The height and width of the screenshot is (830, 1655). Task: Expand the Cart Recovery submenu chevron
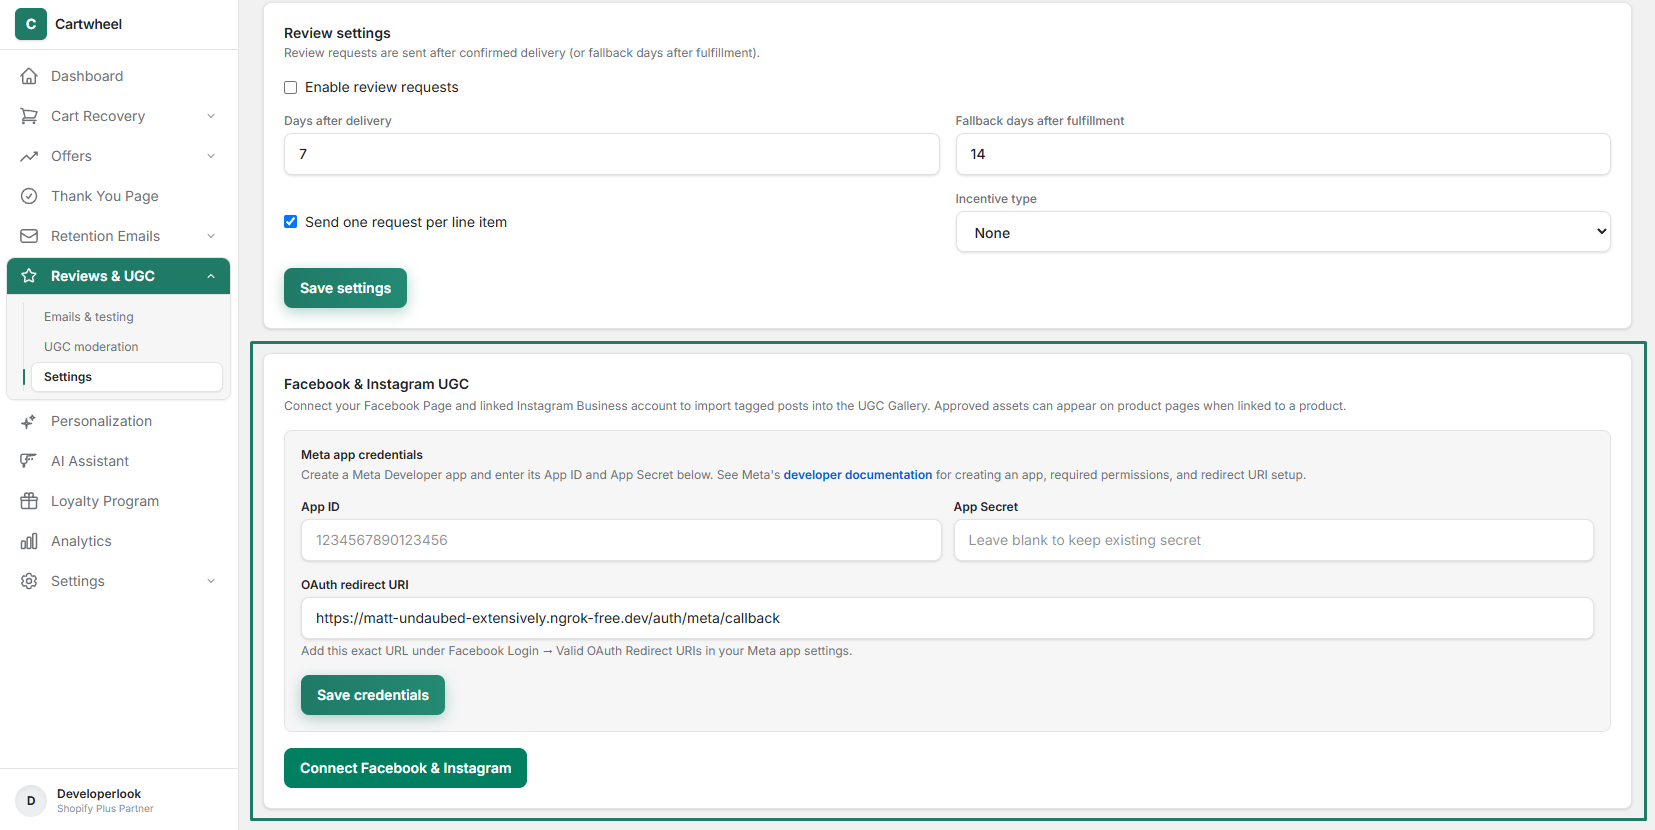211,116
